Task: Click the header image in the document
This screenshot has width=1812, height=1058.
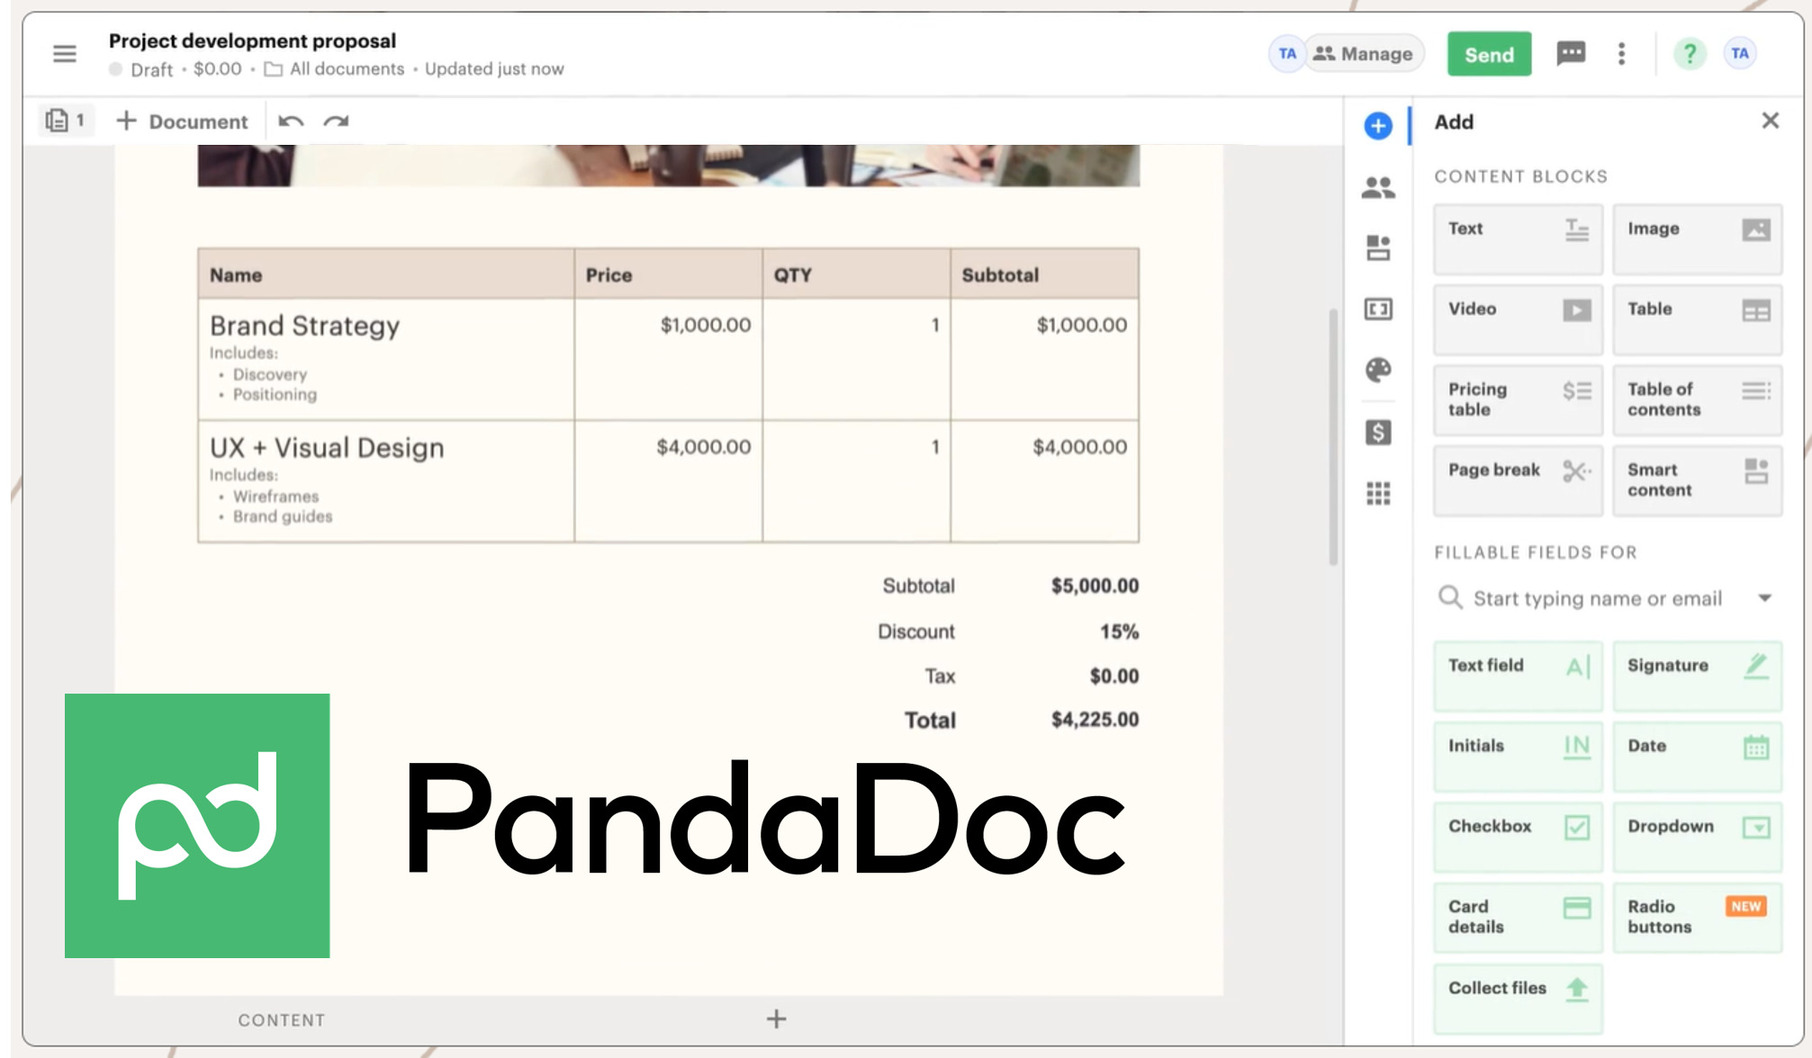Action: 668,165
